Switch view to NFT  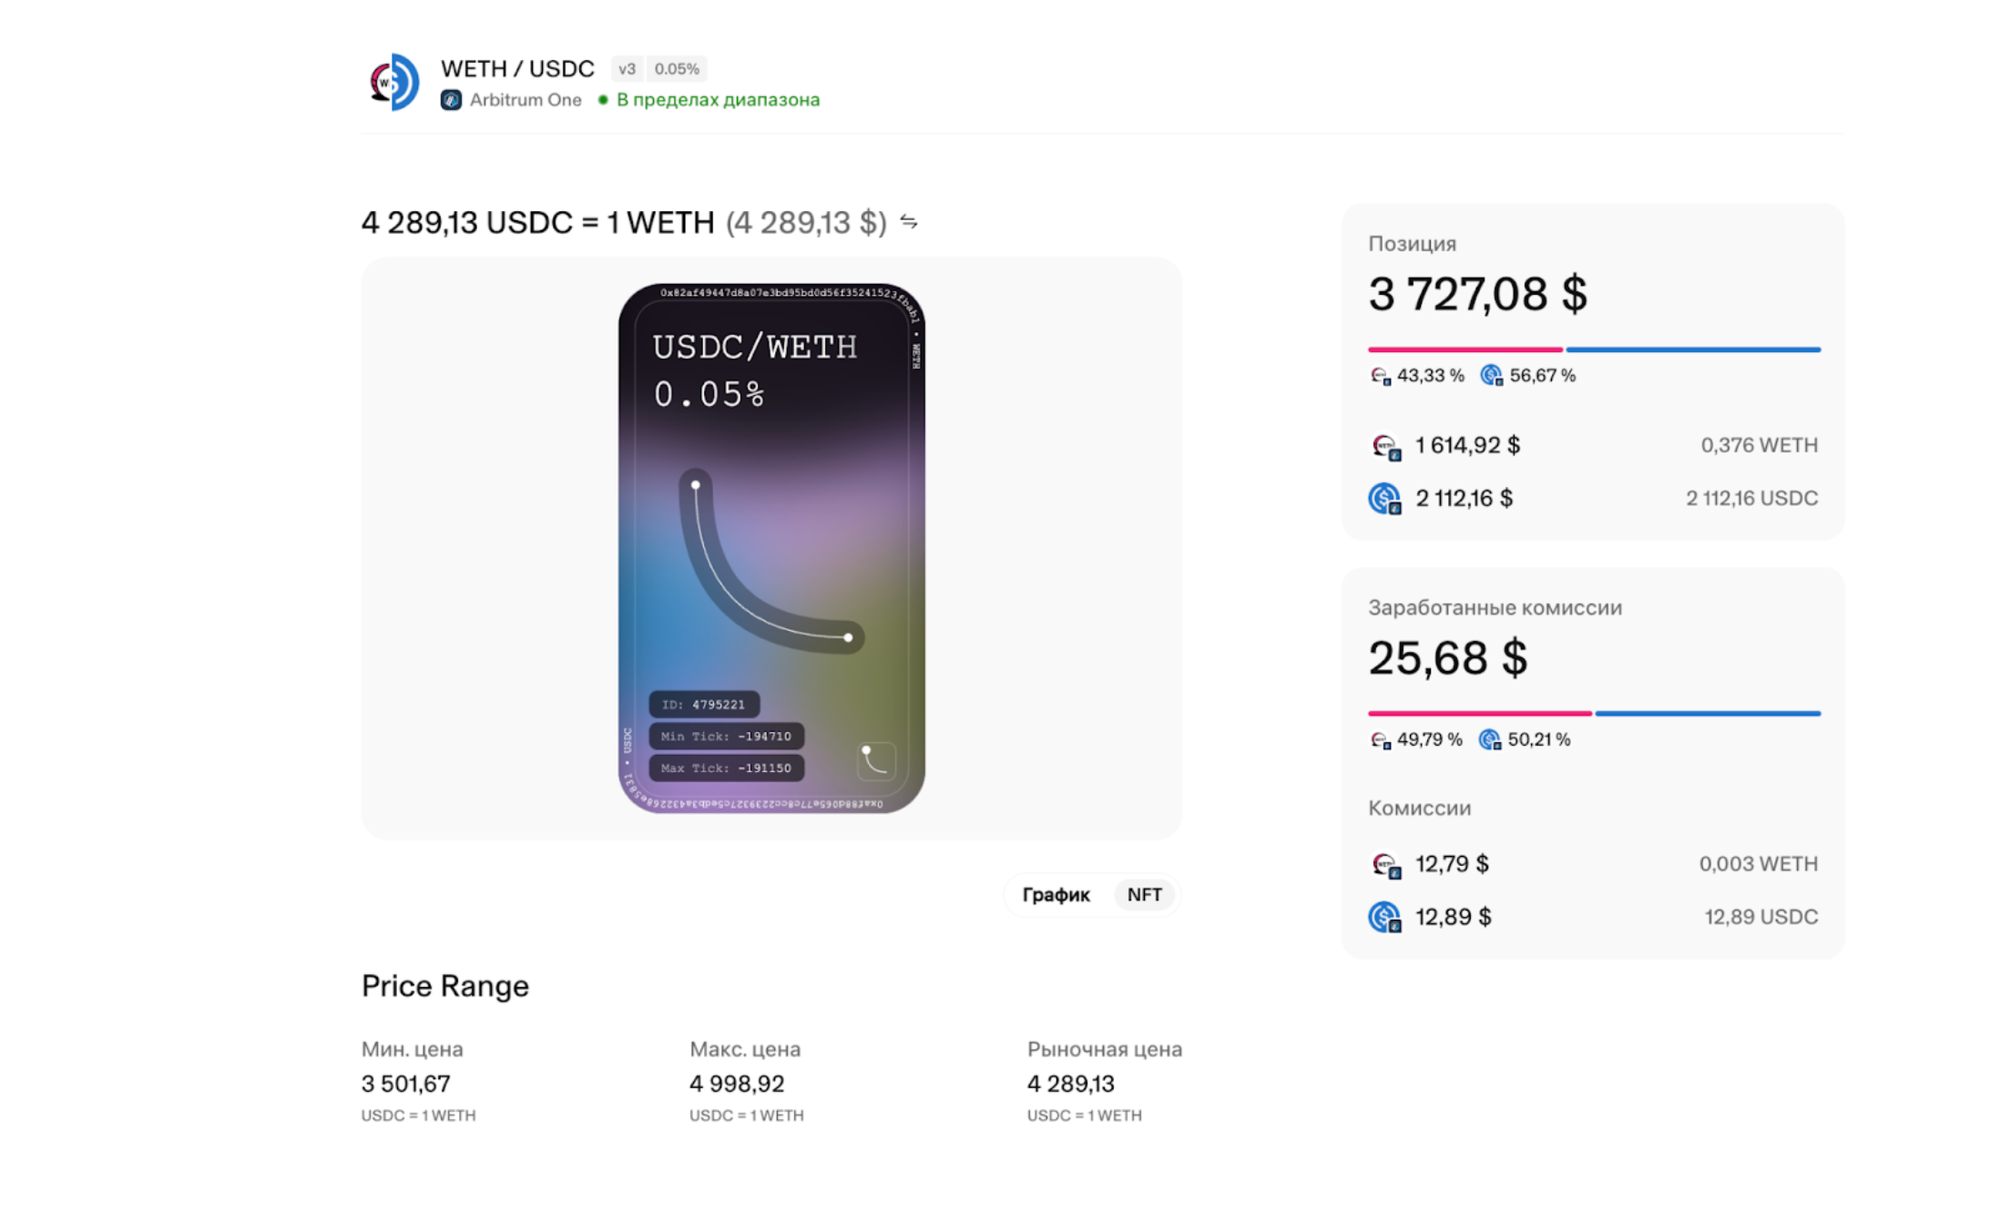[x=1144, y=895]
